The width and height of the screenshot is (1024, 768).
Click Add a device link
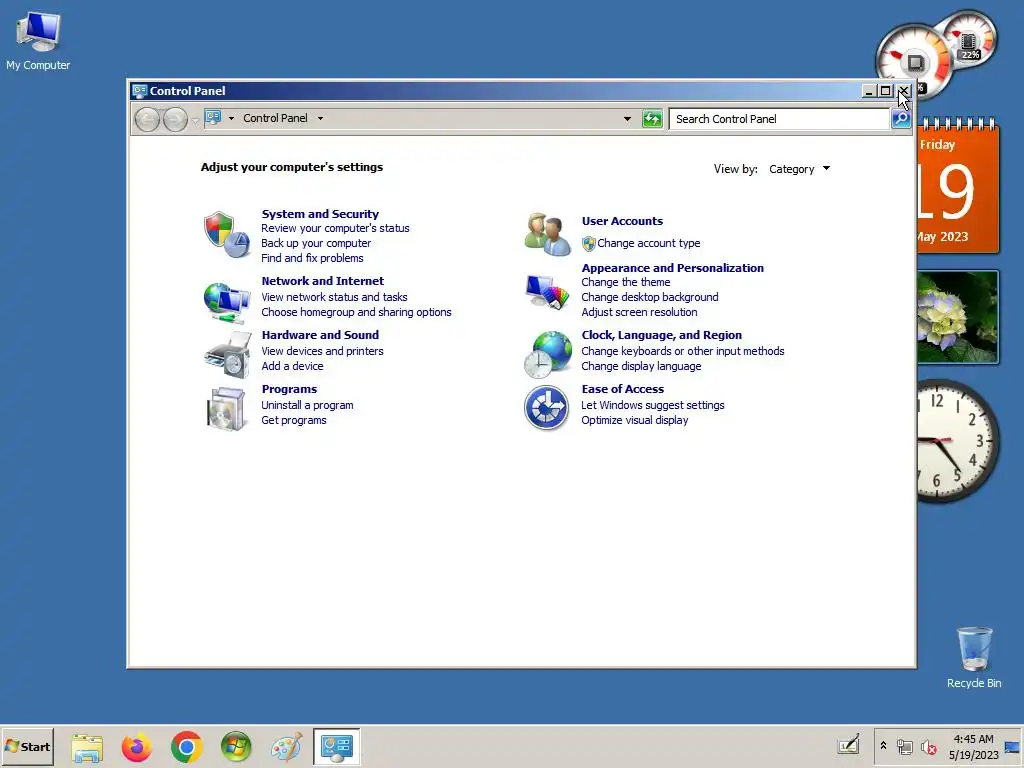[x=292, y=366]
